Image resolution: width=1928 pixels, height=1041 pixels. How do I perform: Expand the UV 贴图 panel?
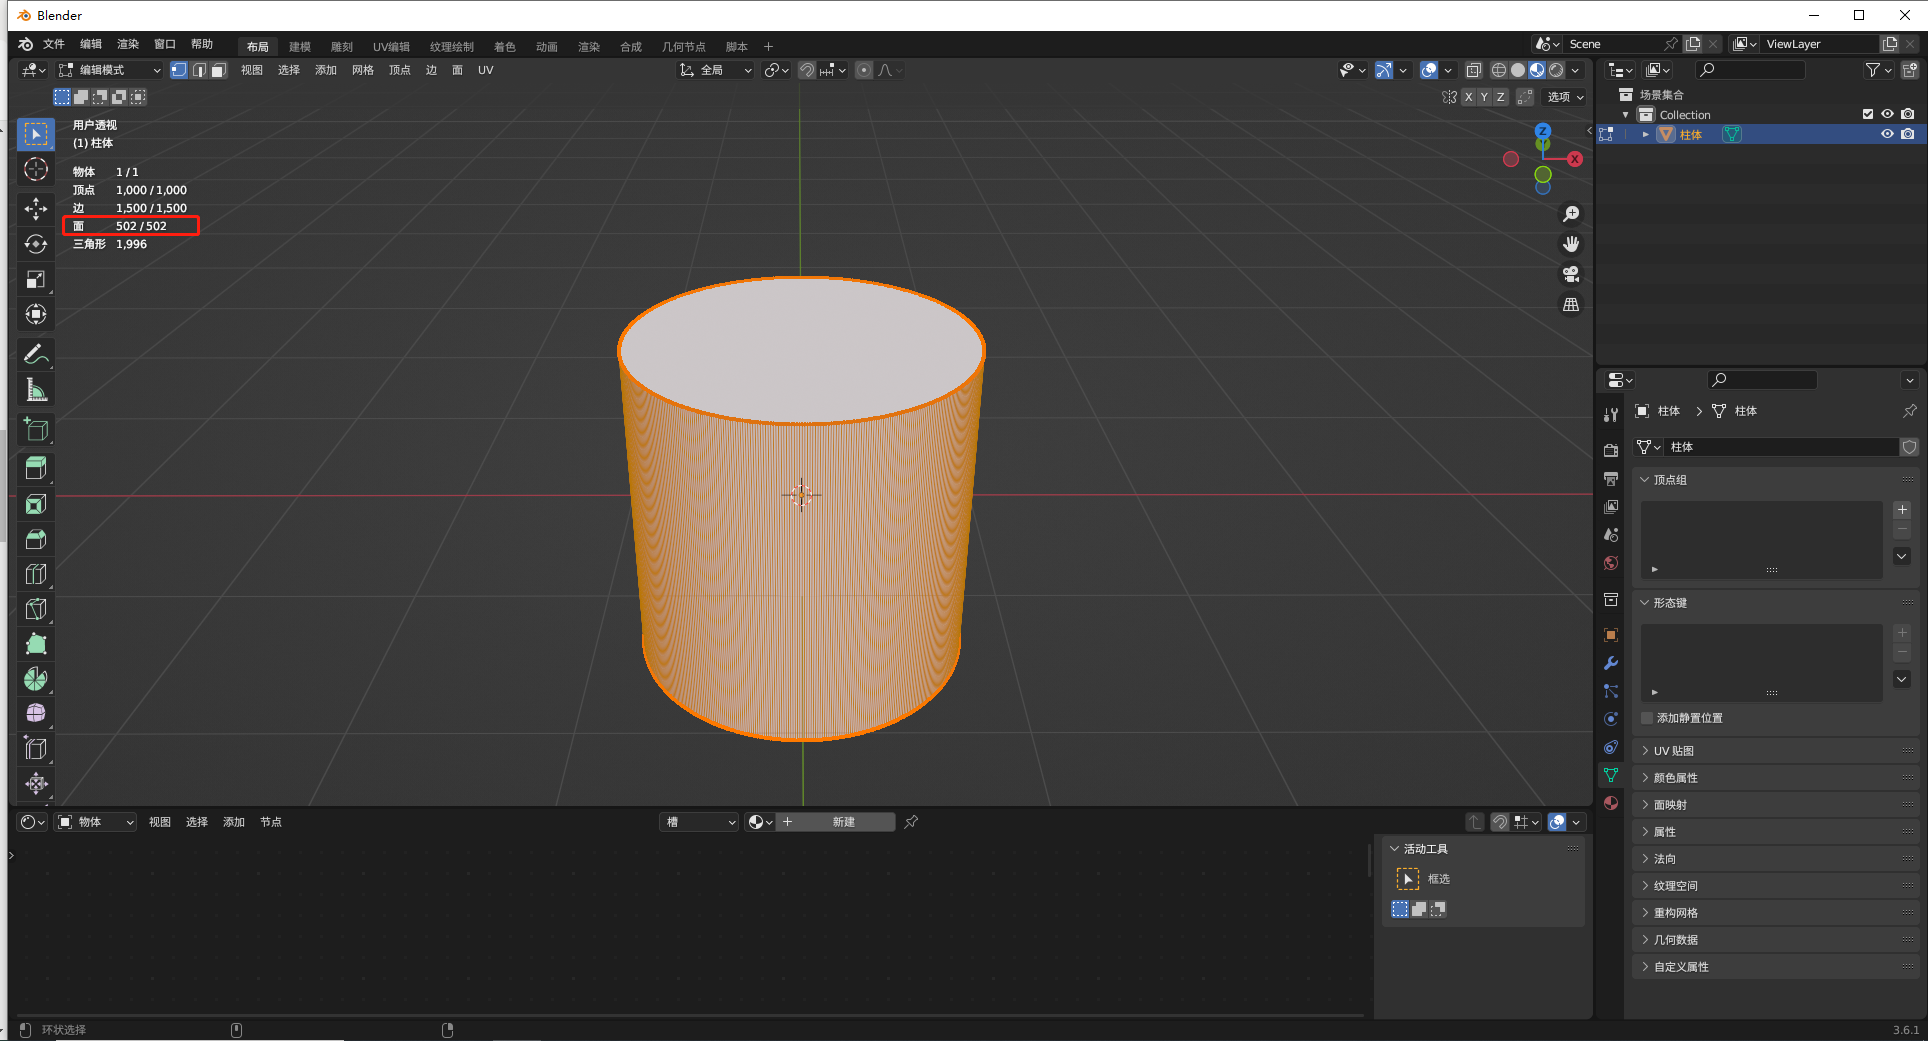pyautogui.click(x=1673, y=751)
